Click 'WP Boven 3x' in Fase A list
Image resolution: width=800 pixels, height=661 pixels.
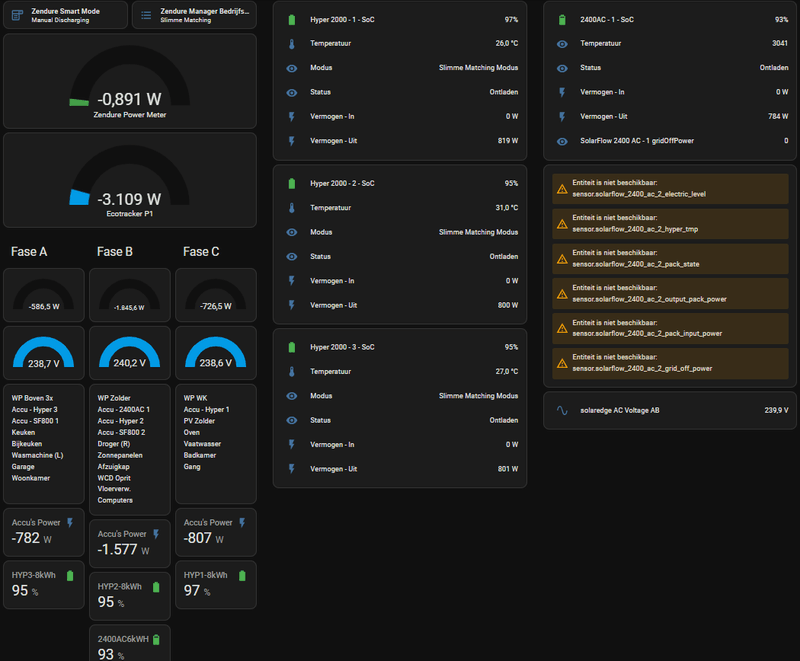[32, 398]
